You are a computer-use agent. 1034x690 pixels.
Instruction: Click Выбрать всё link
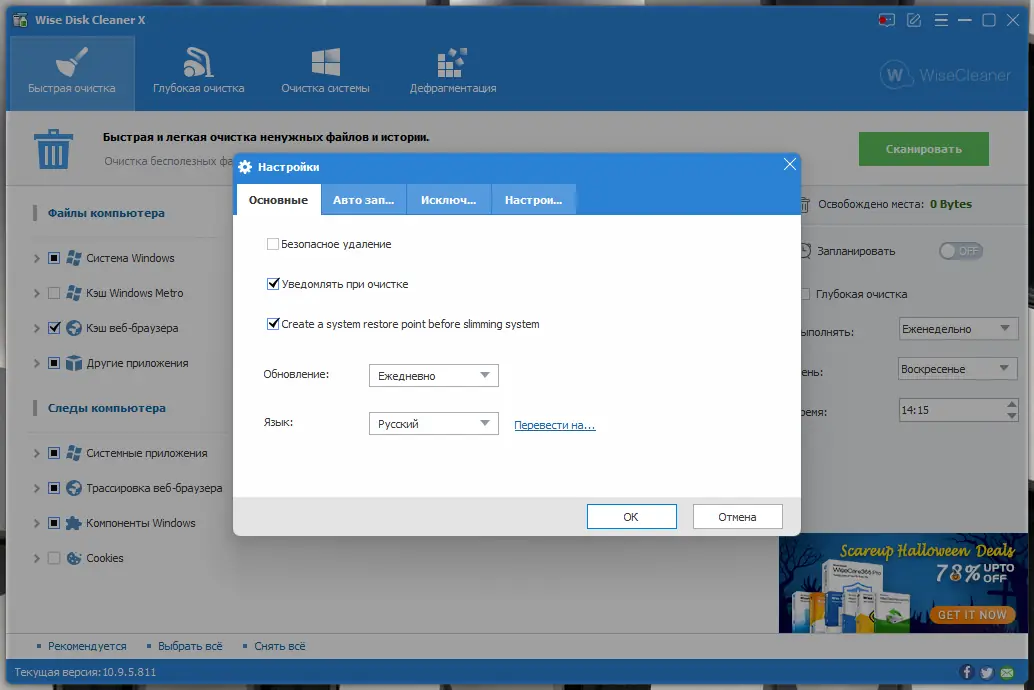point(190,646)
